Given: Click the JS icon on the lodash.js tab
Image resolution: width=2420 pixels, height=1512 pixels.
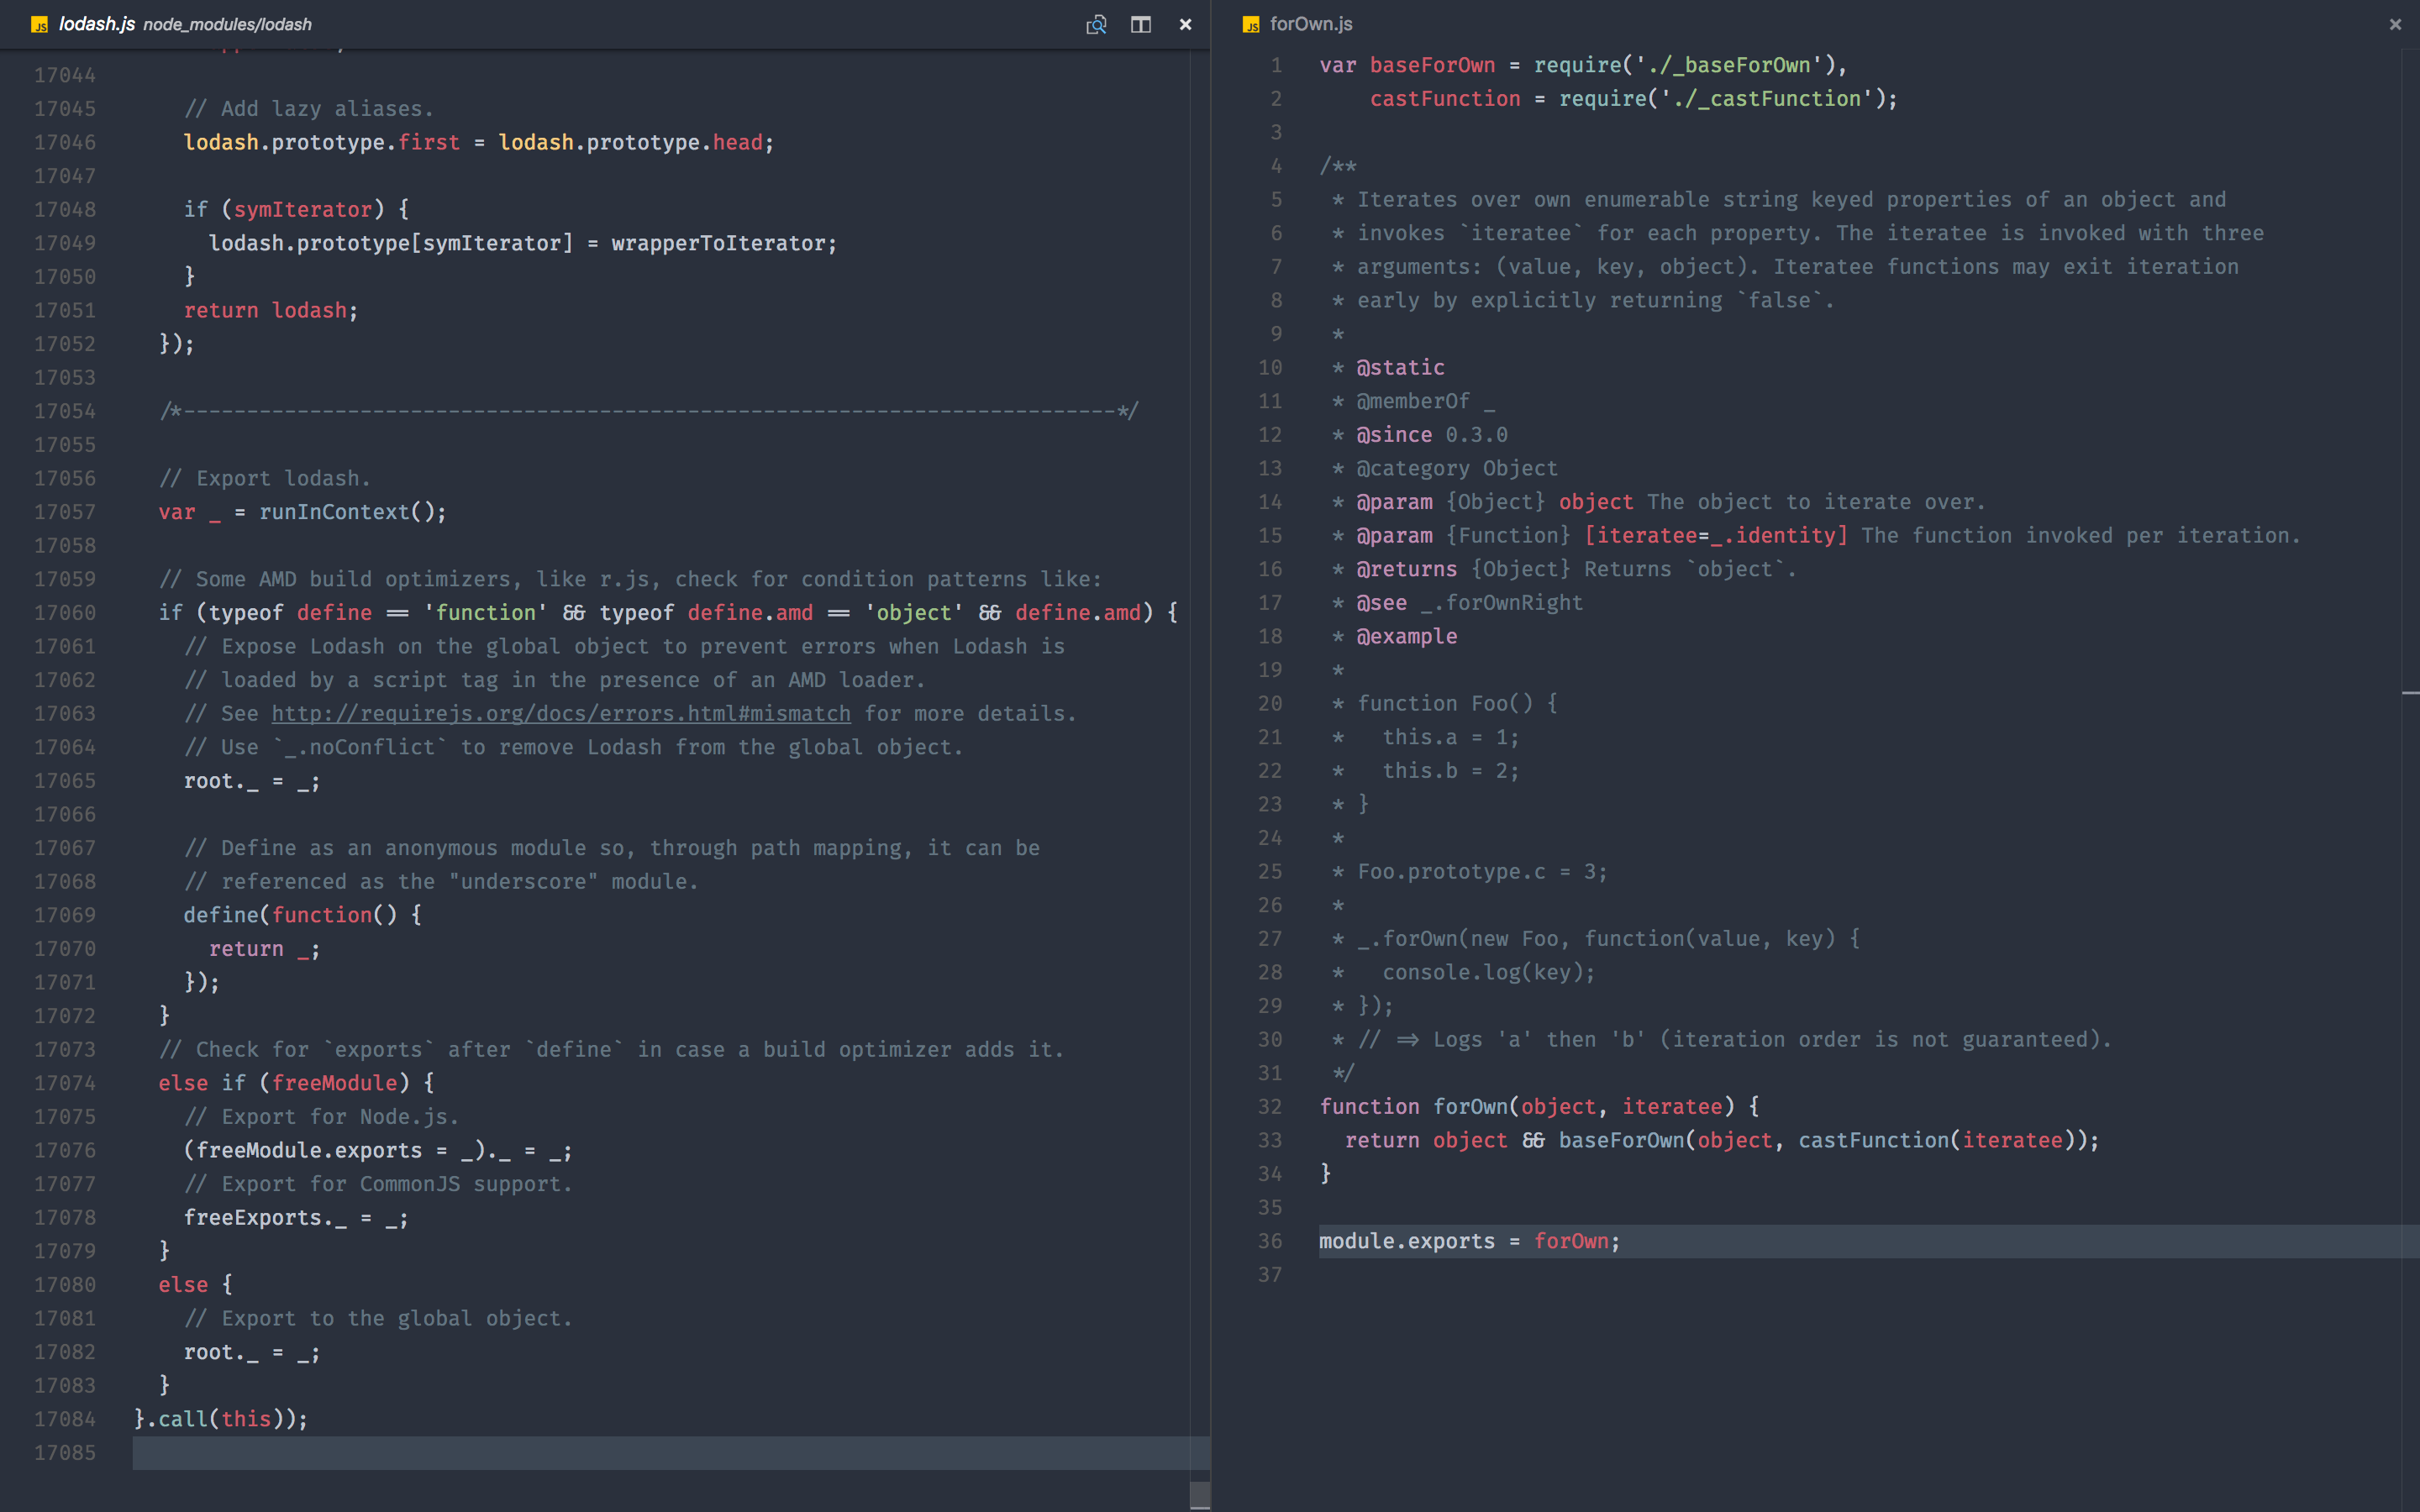Looking at the screenshot, I should [x=39, y=24].
